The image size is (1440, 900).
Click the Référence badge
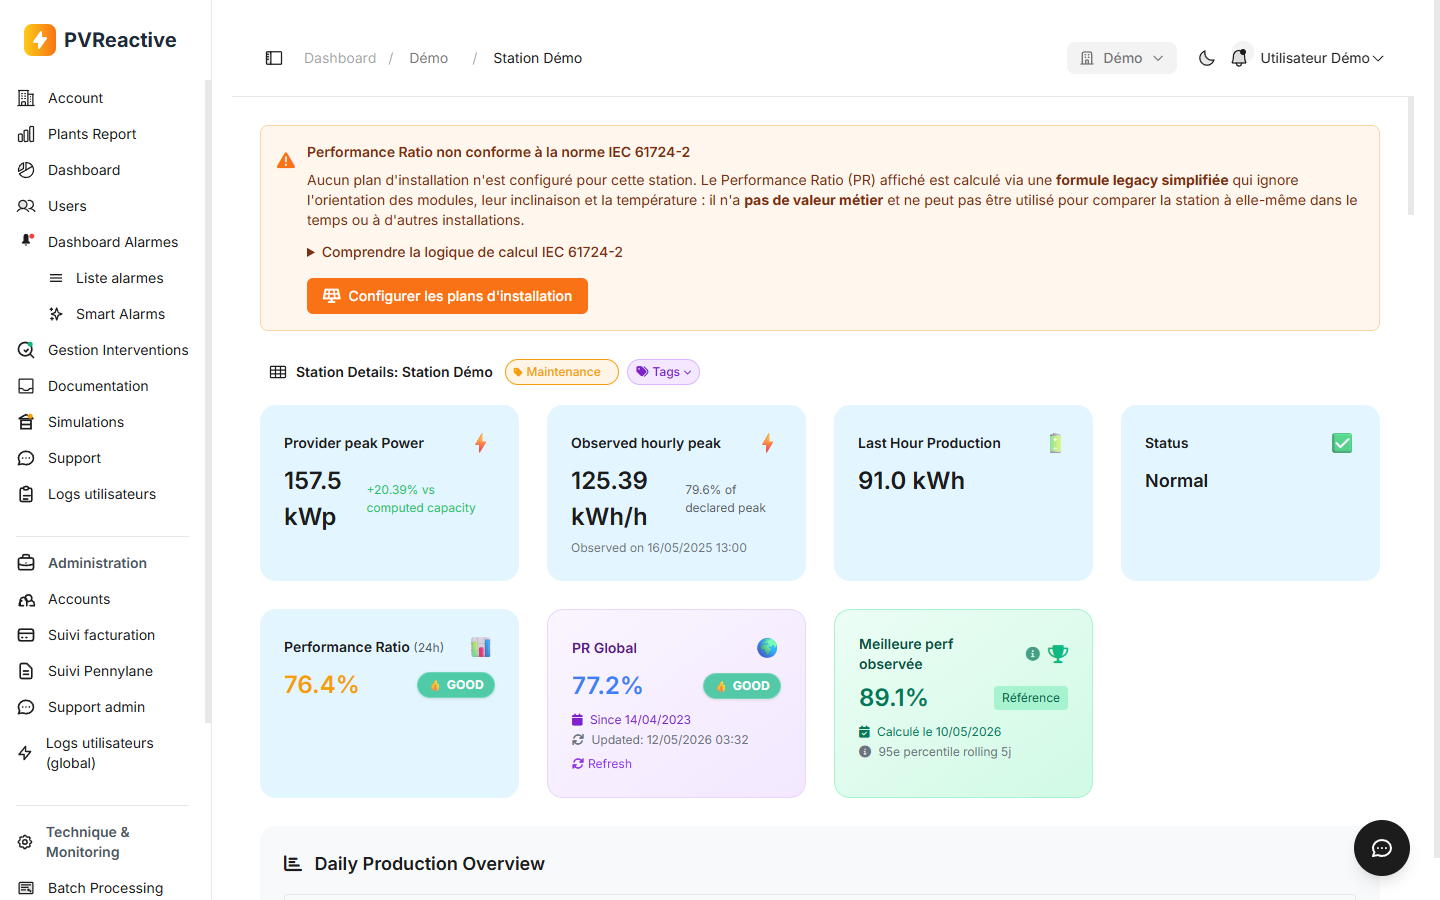(1031, 698)
